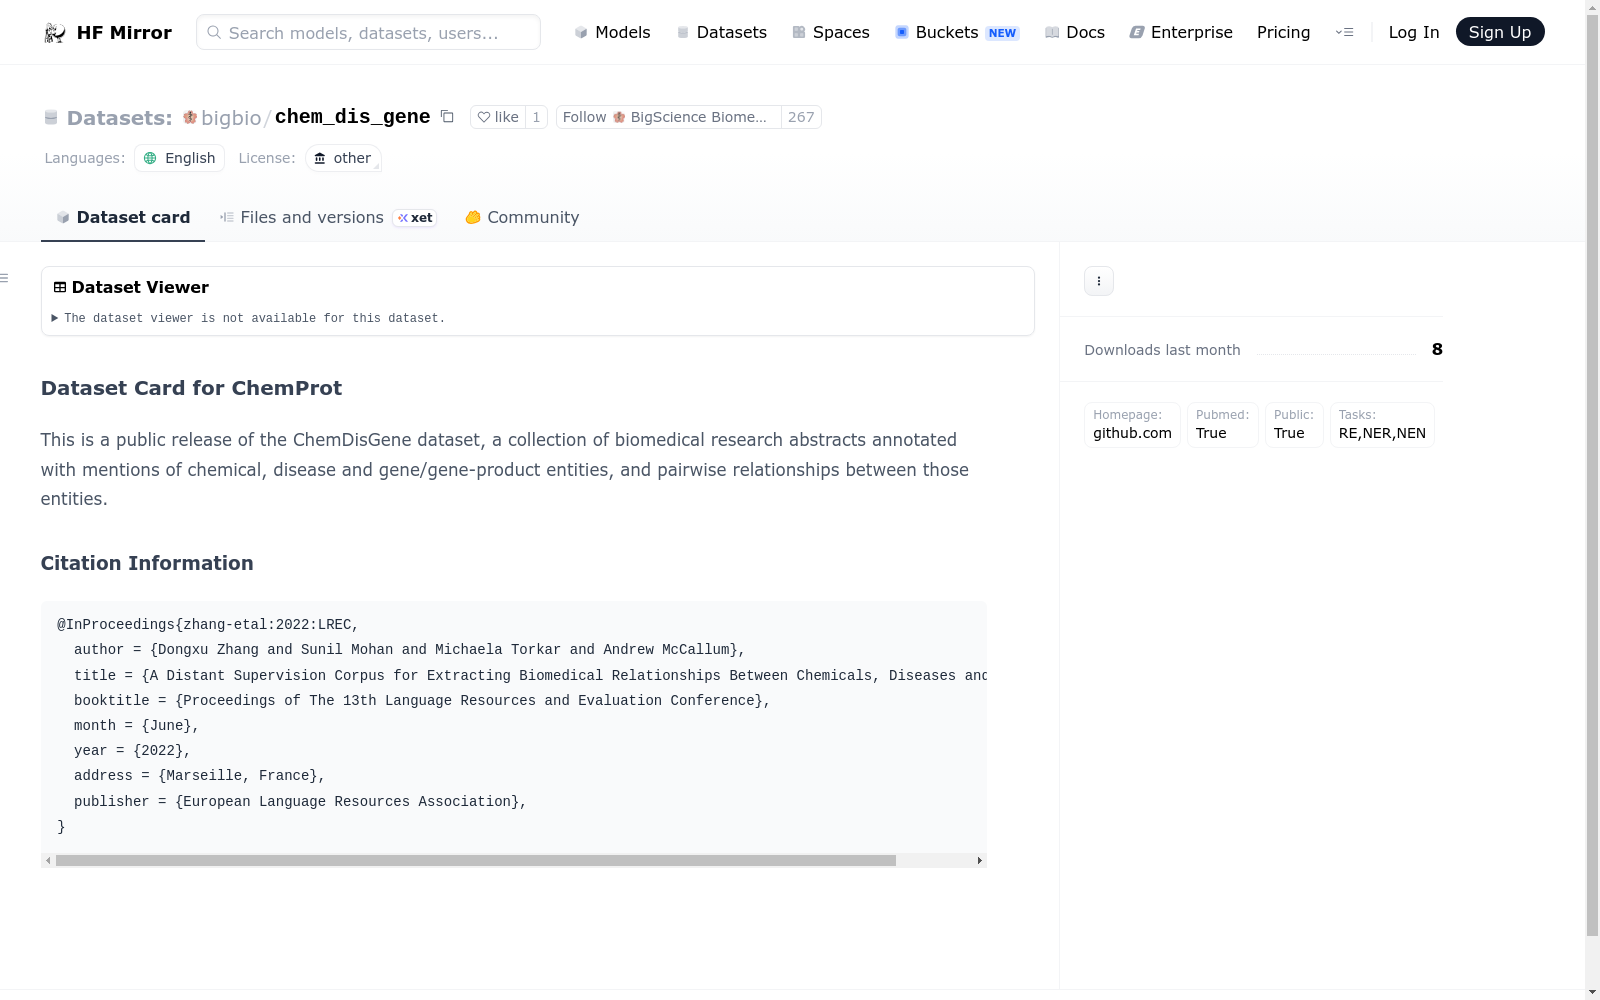Click the horizontal scrollbar of citation code
This screenshot has width=1600, height=1000.
point(476,860)
